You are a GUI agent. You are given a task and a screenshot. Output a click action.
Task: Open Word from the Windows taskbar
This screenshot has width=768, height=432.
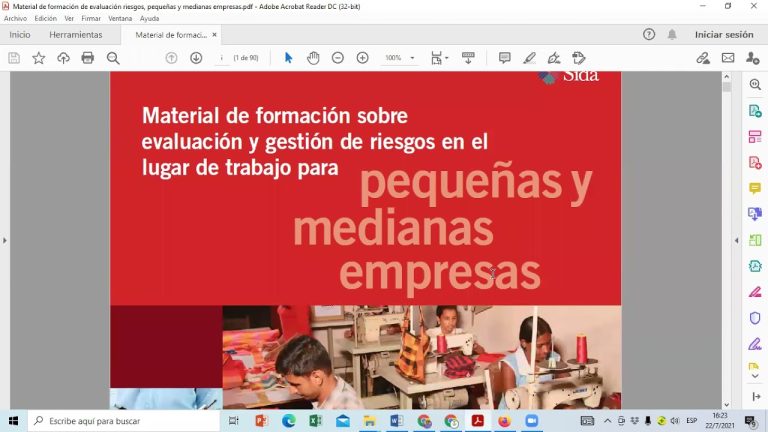(x=396, y=421)
